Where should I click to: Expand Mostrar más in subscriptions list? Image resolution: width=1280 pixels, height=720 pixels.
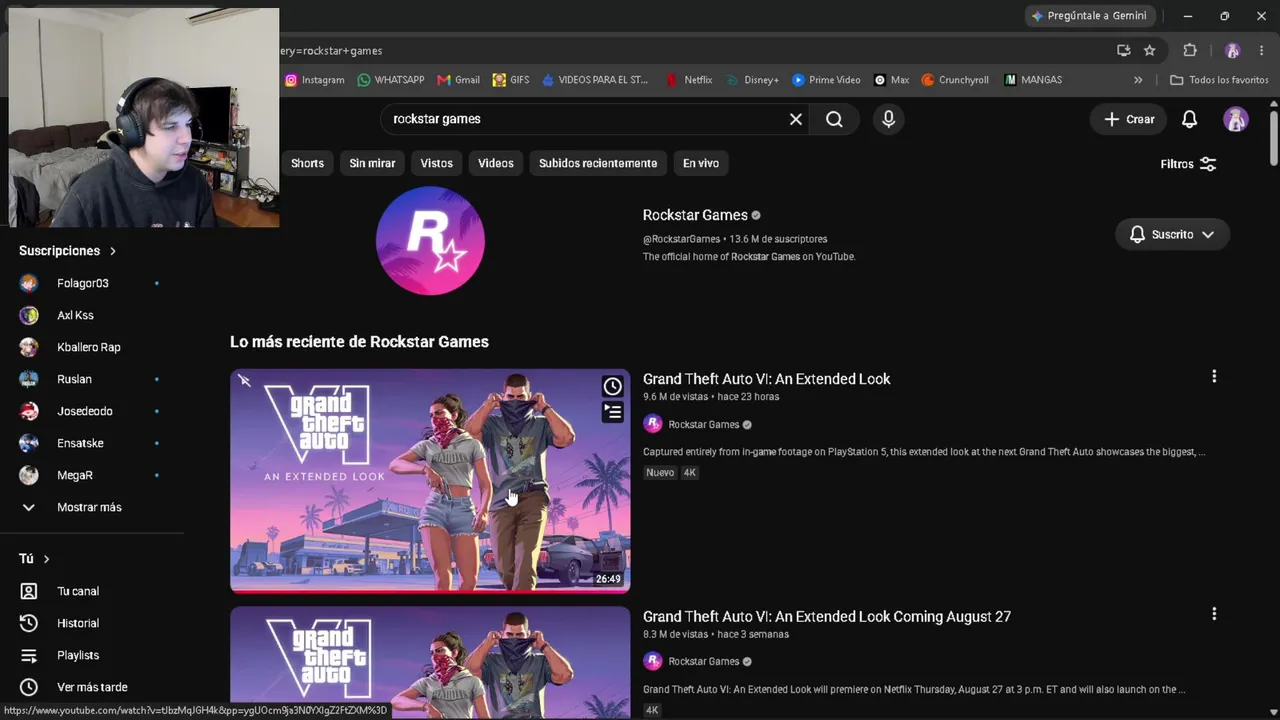(91, 507)
